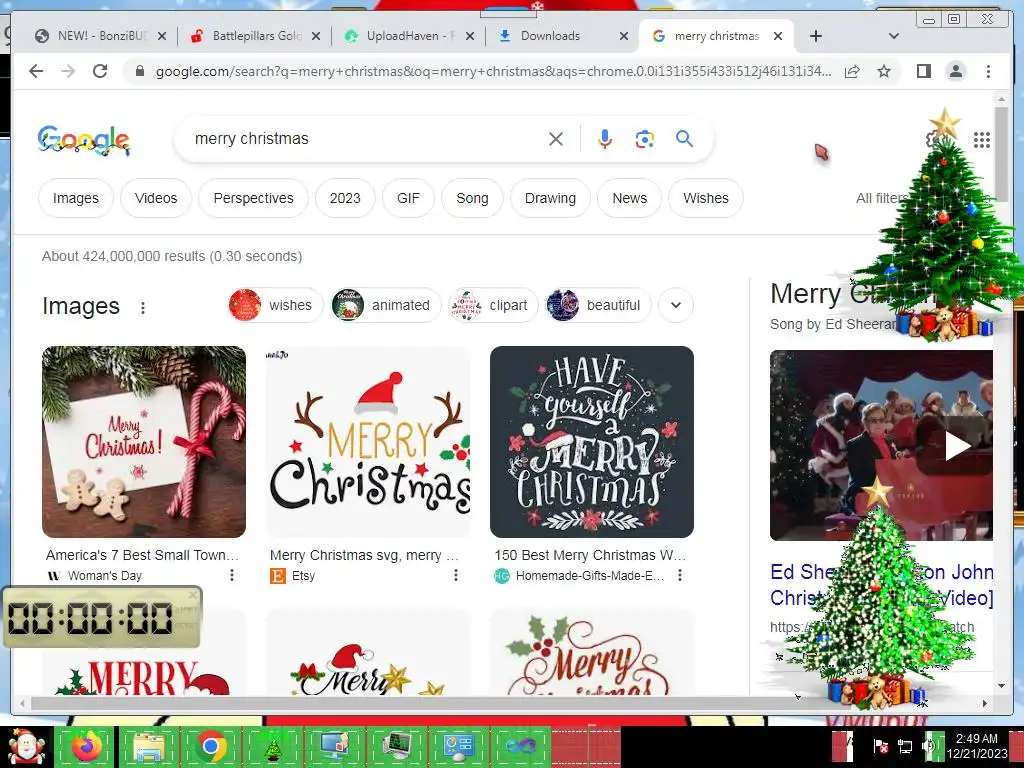Click the 00:00:00 timer widget
This screenshot has height=768, width=1024.
click(x=103, y=617)
